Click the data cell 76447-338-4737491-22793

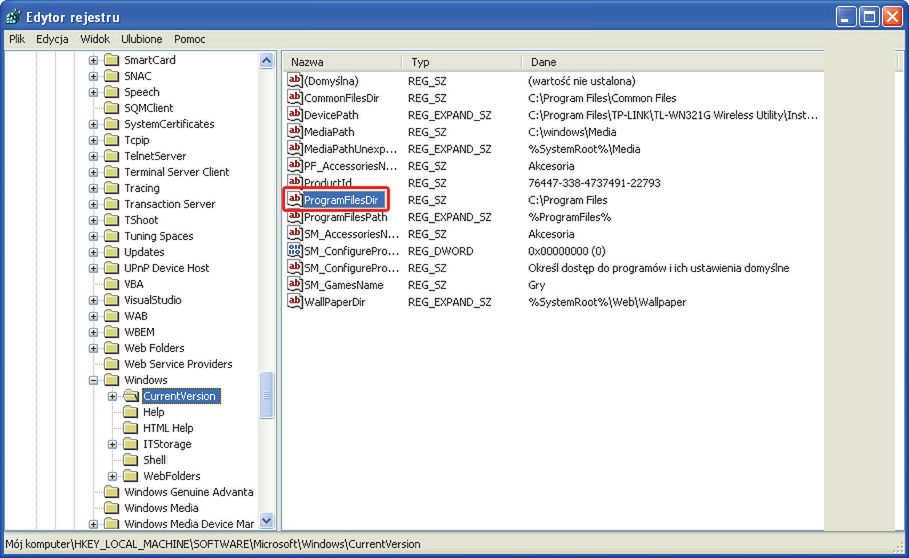point(594,183)
